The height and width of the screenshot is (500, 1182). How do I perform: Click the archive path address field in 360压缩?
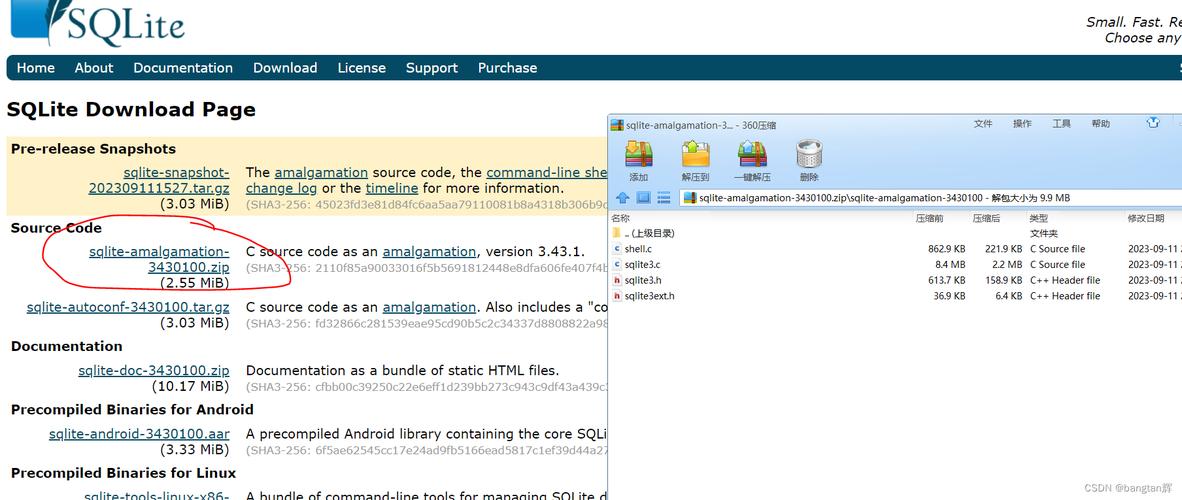pos(931,198)
